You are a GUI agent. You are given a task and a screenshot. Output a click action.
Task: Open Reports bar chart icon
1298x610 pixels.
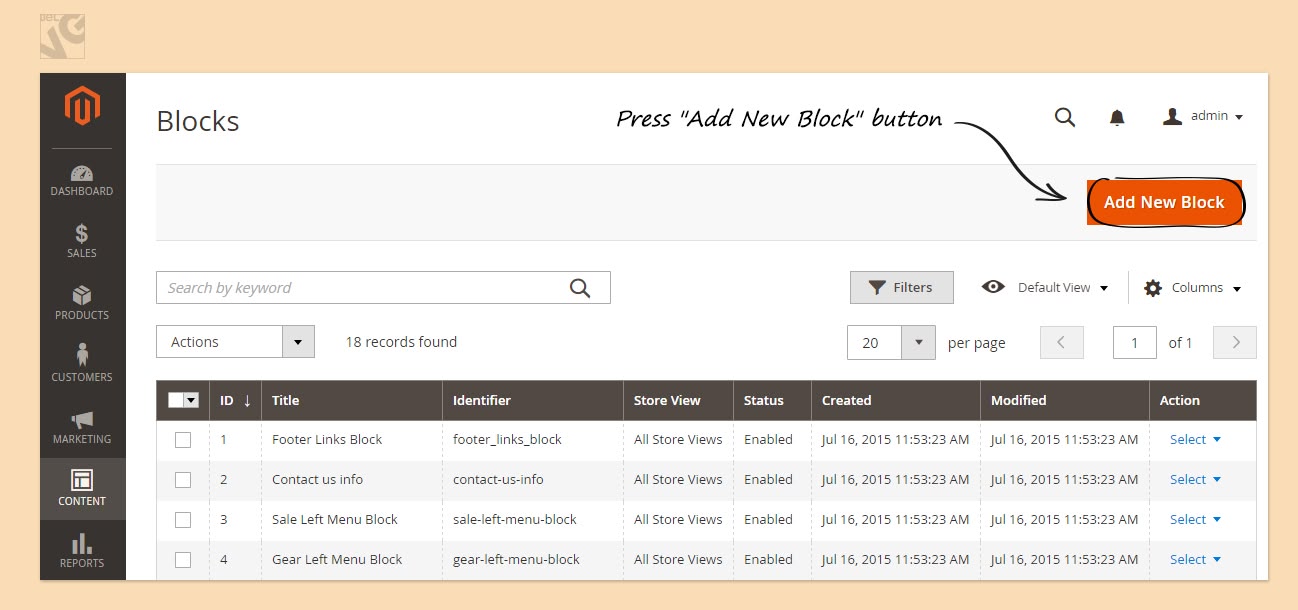[82, 544]
